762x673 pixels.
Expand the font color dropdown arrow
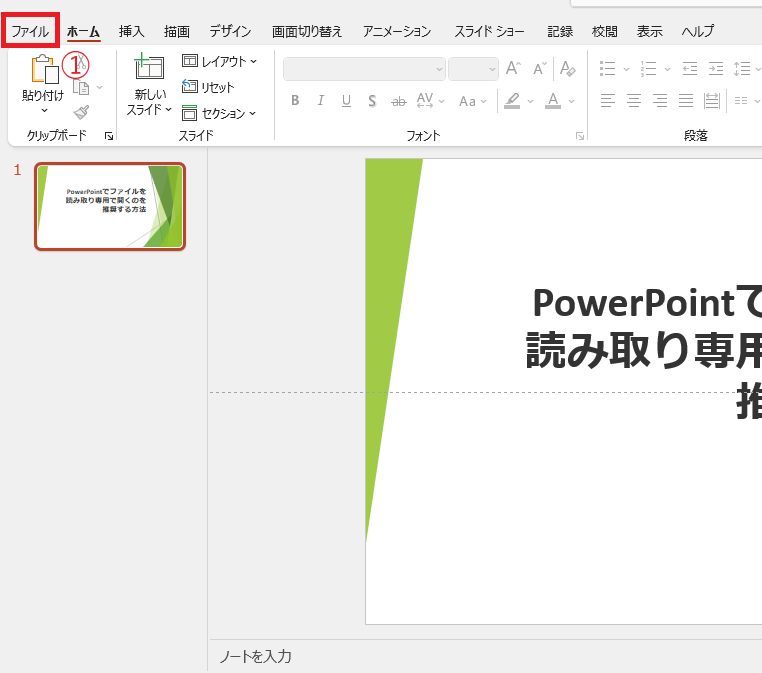pyautogui.click(x=572, y=101)
